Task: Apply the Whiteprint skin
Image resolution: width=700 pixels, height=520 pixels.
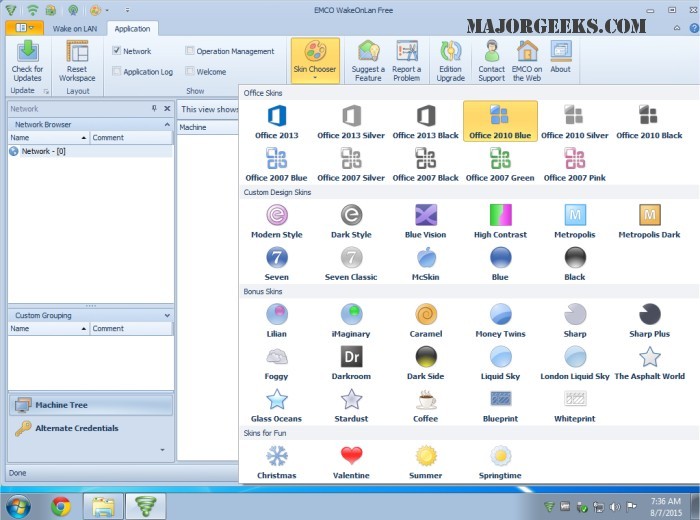Action: pyautogui.click(x=575, y=406)
